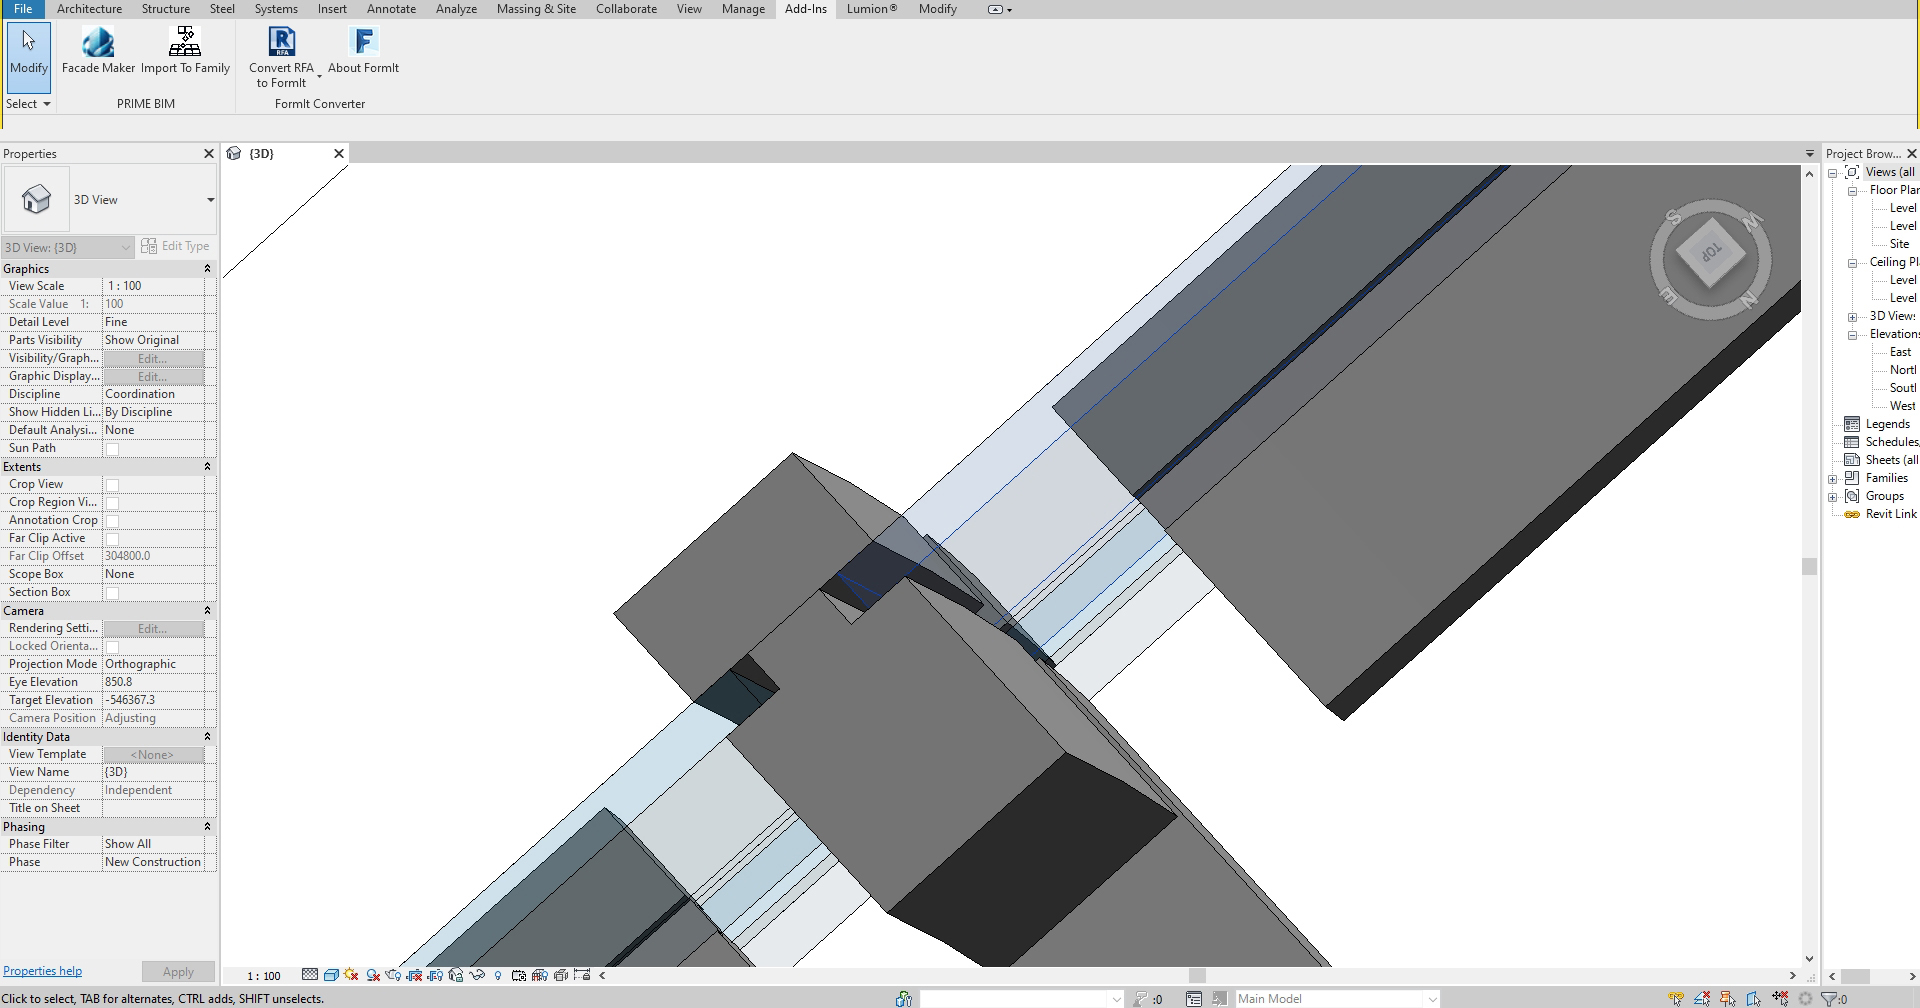Click the selection Filter funnel icon

[1829, 998]
